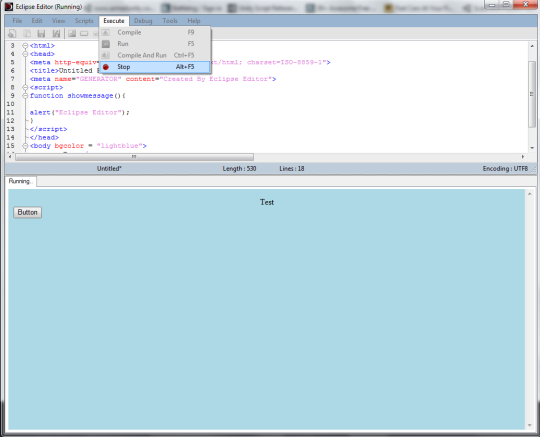
Task: Choose Compile And Run menu entry
Action: pos(155,55)
